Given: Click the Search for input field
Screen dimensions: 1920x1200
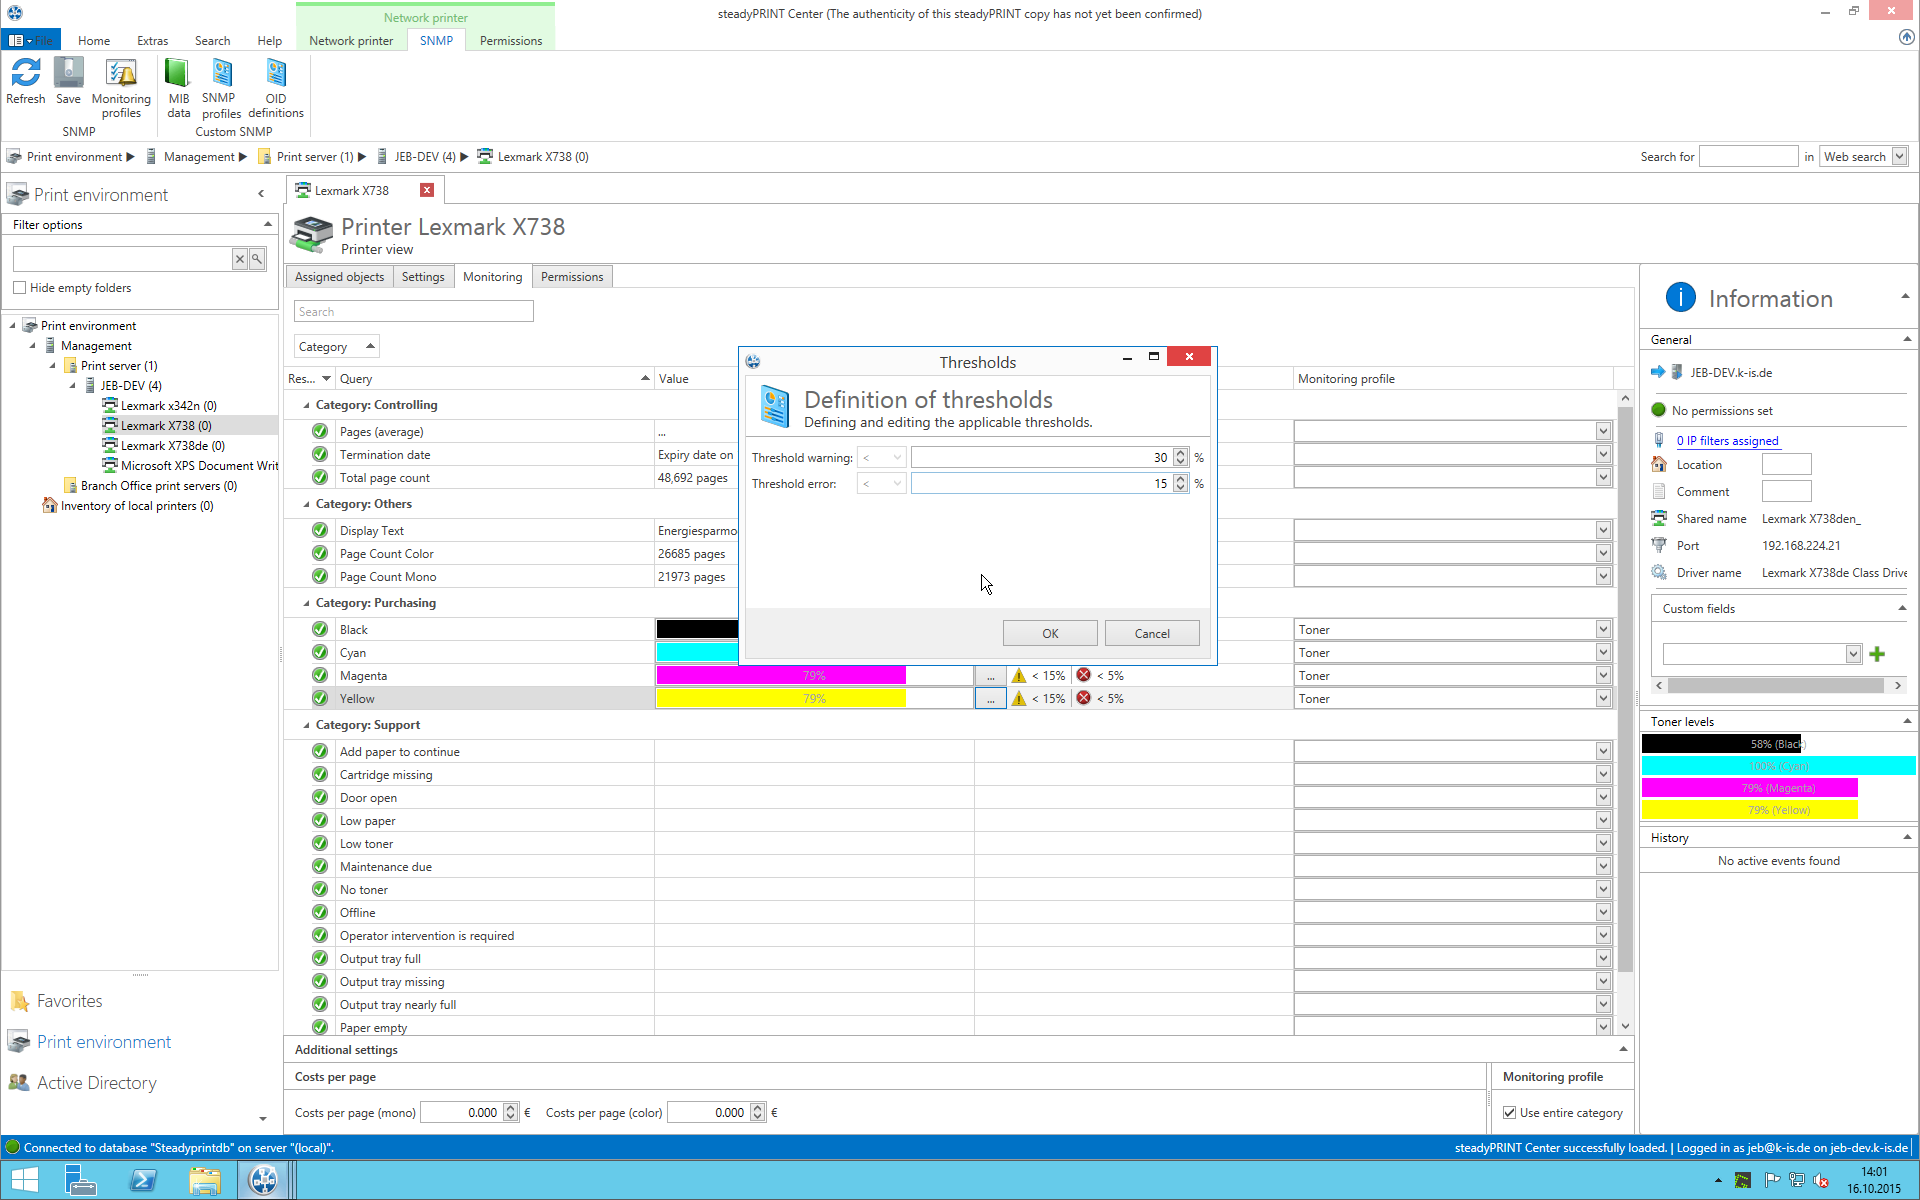Looking at the screenshot, I should (1748, 157).
